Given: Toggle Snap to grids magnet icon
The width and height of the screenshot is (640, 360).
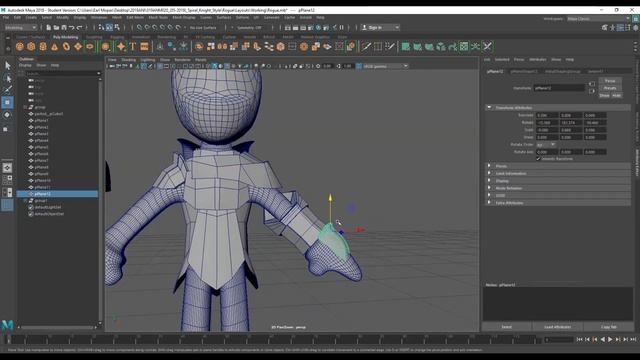Looking at the screenshot, I should (139, 27).
